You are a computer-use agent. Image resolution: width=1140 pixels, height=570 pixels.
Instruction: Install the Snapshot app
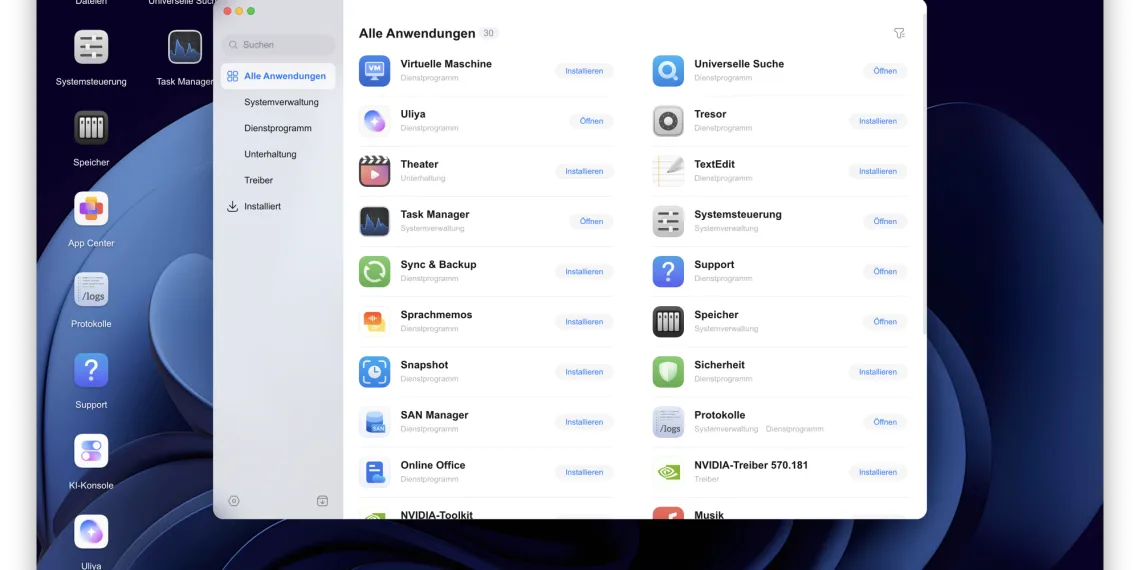pos(584,372)
